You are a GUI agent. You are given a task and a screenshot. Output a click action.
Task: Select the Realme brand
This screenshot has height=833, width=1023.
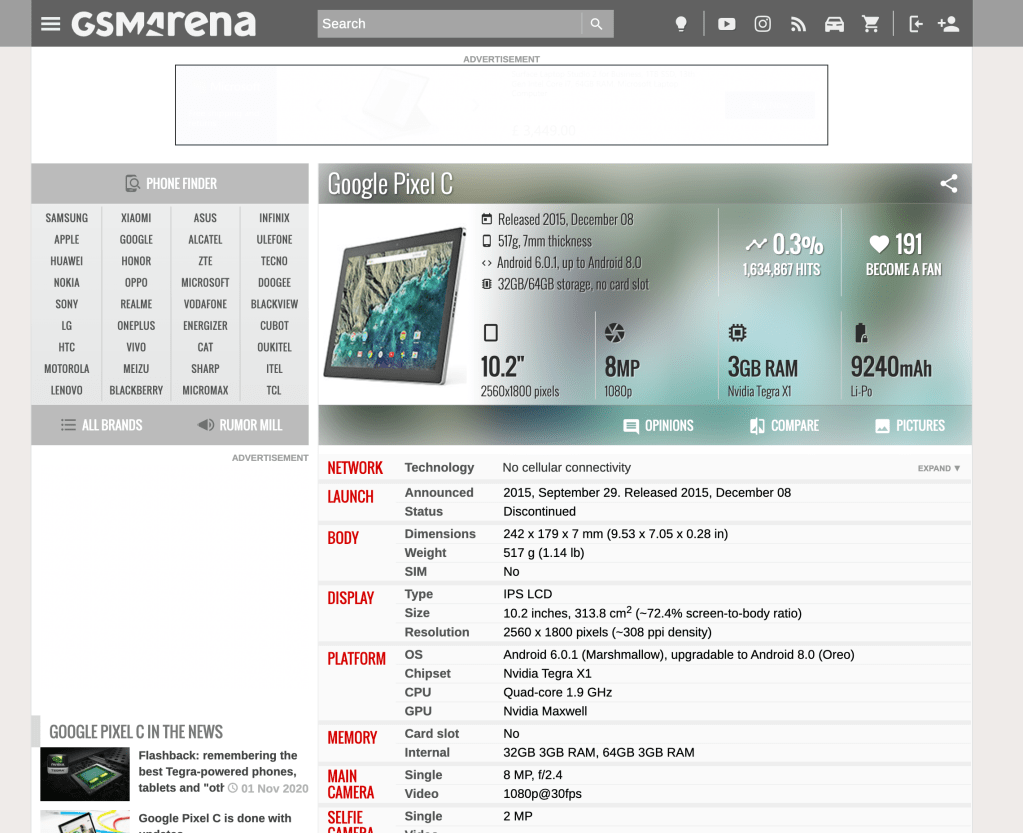click(x=136, y=304)
